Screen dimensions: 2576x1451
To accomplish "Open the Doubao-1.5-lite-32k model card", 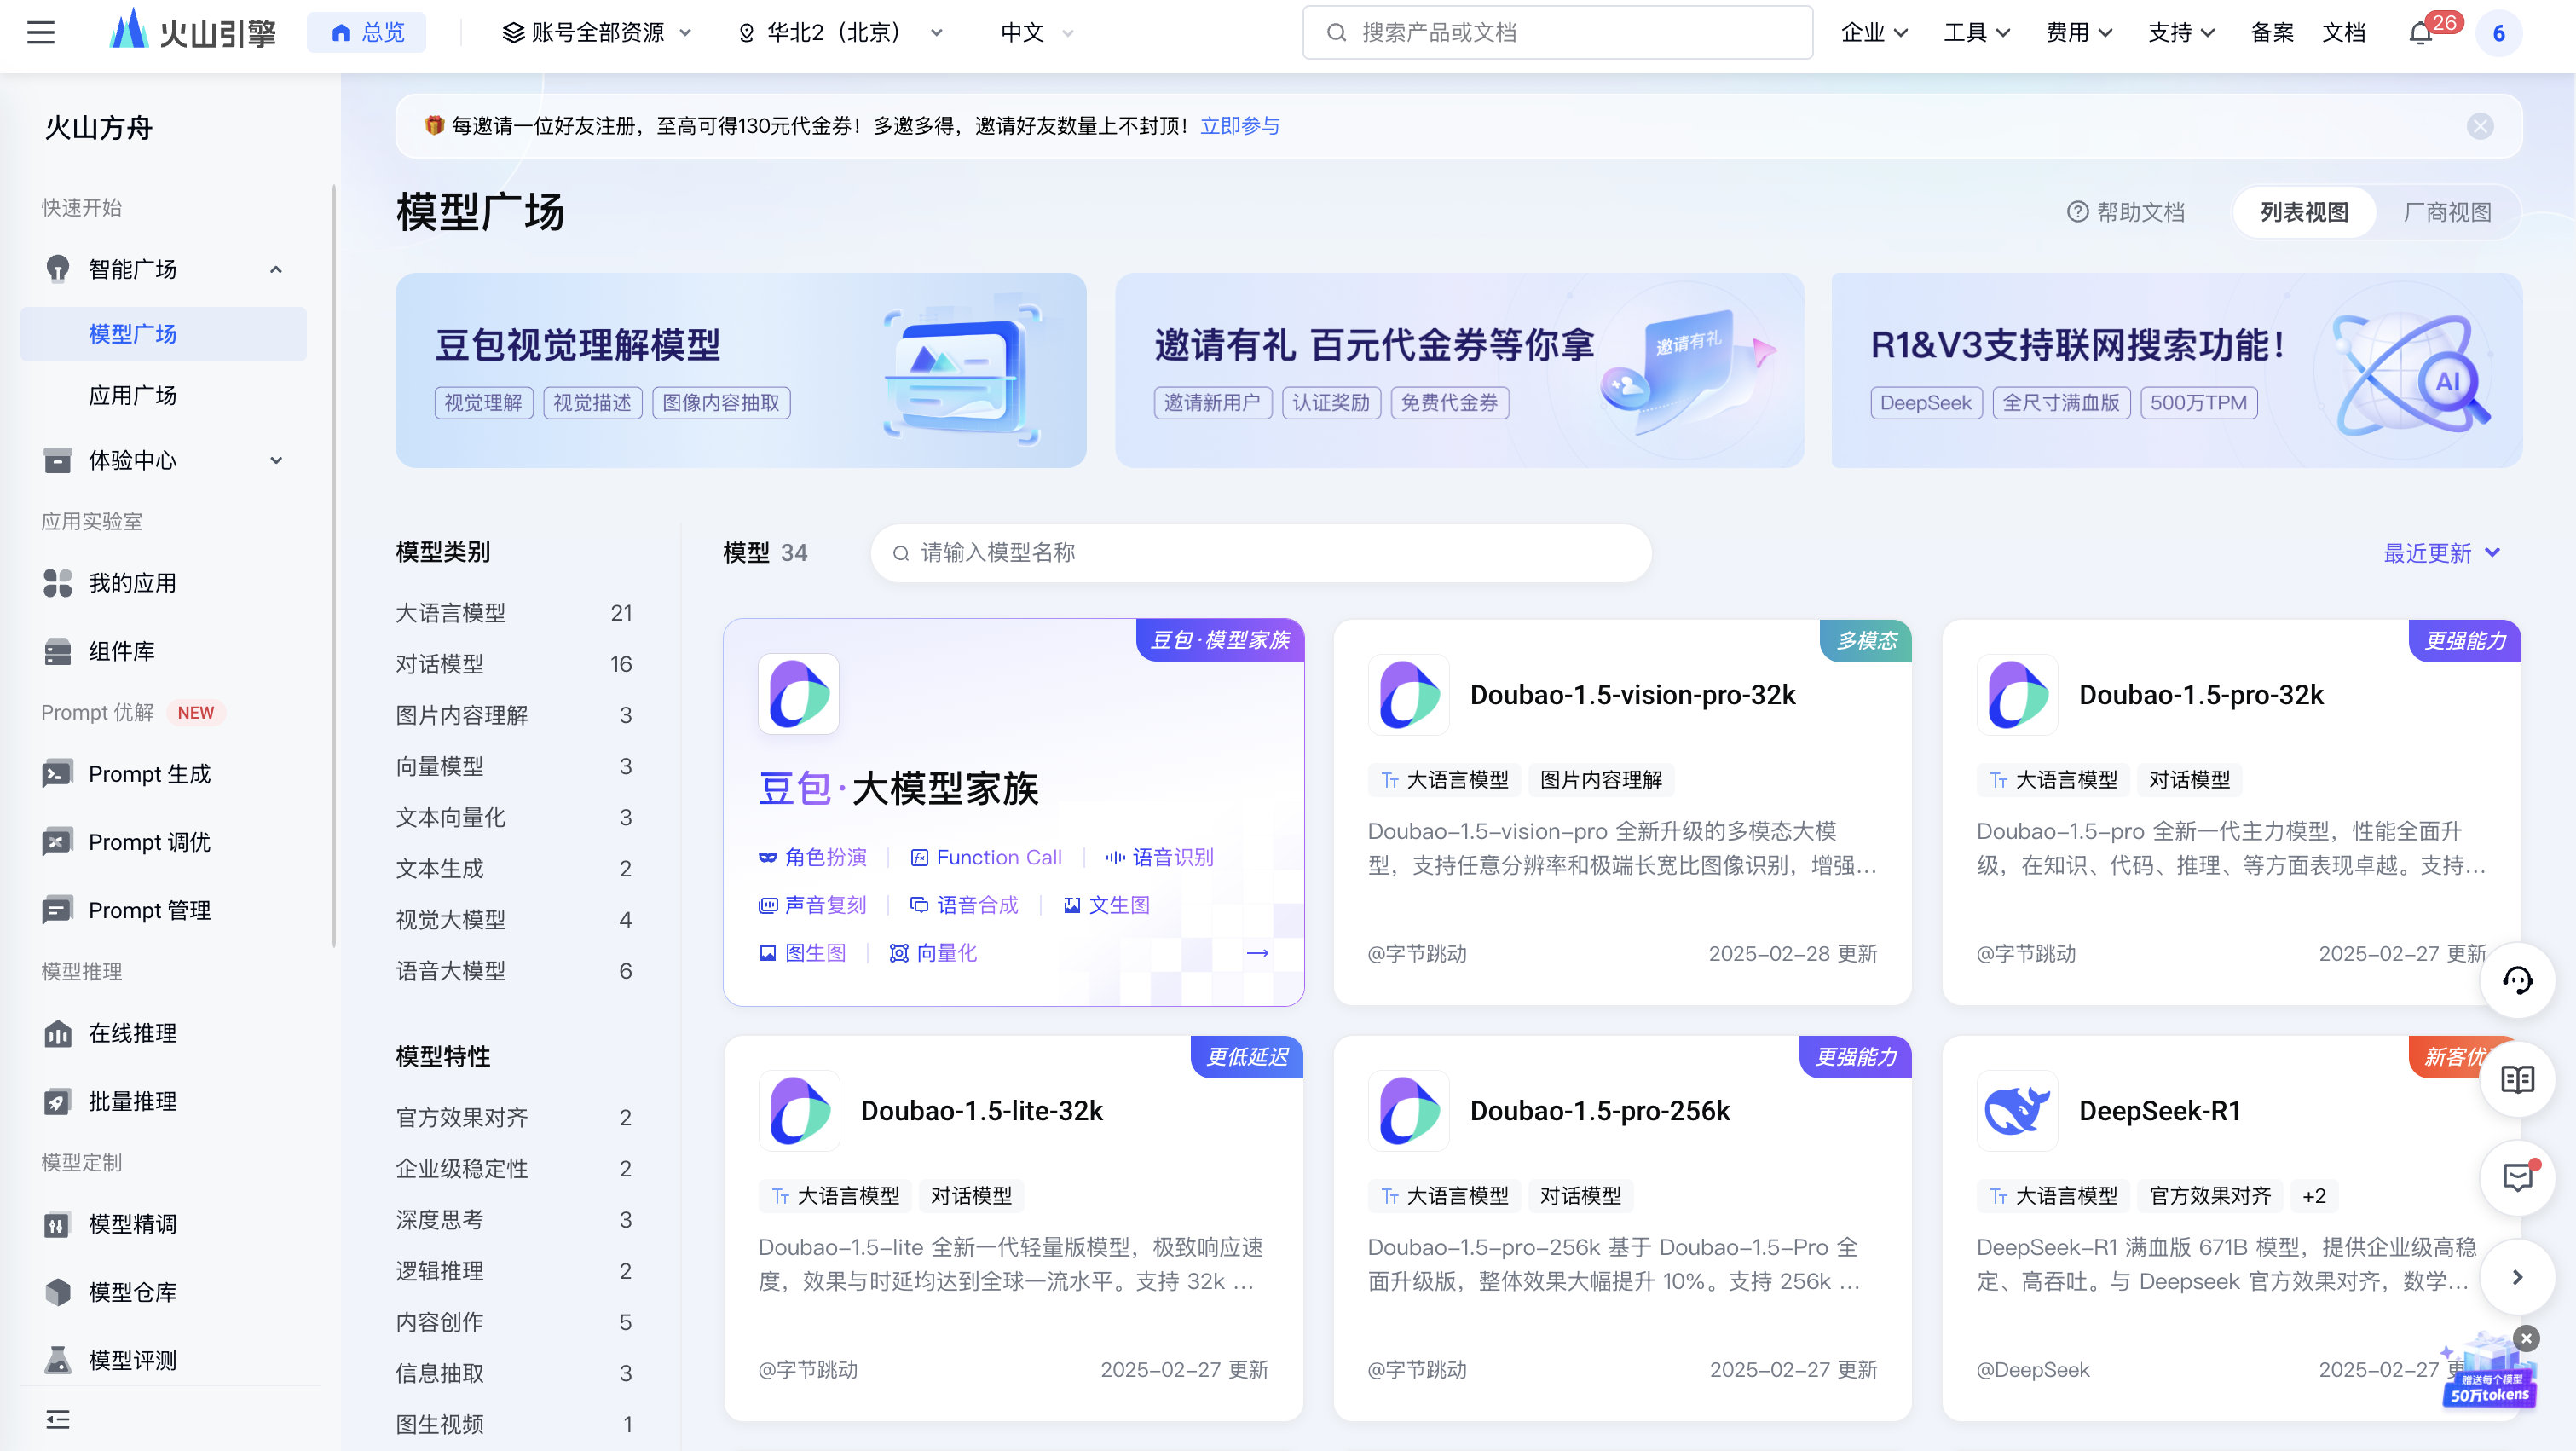I will click(1013, 1228).
